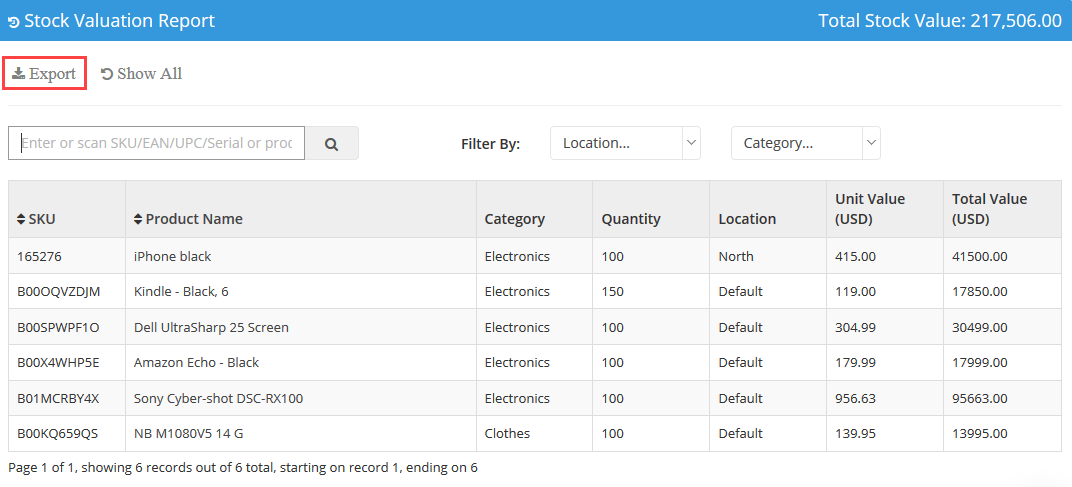Open the Location filter dropdown
The width and height of the screenshot is (1072, 487).
[625, 143]
